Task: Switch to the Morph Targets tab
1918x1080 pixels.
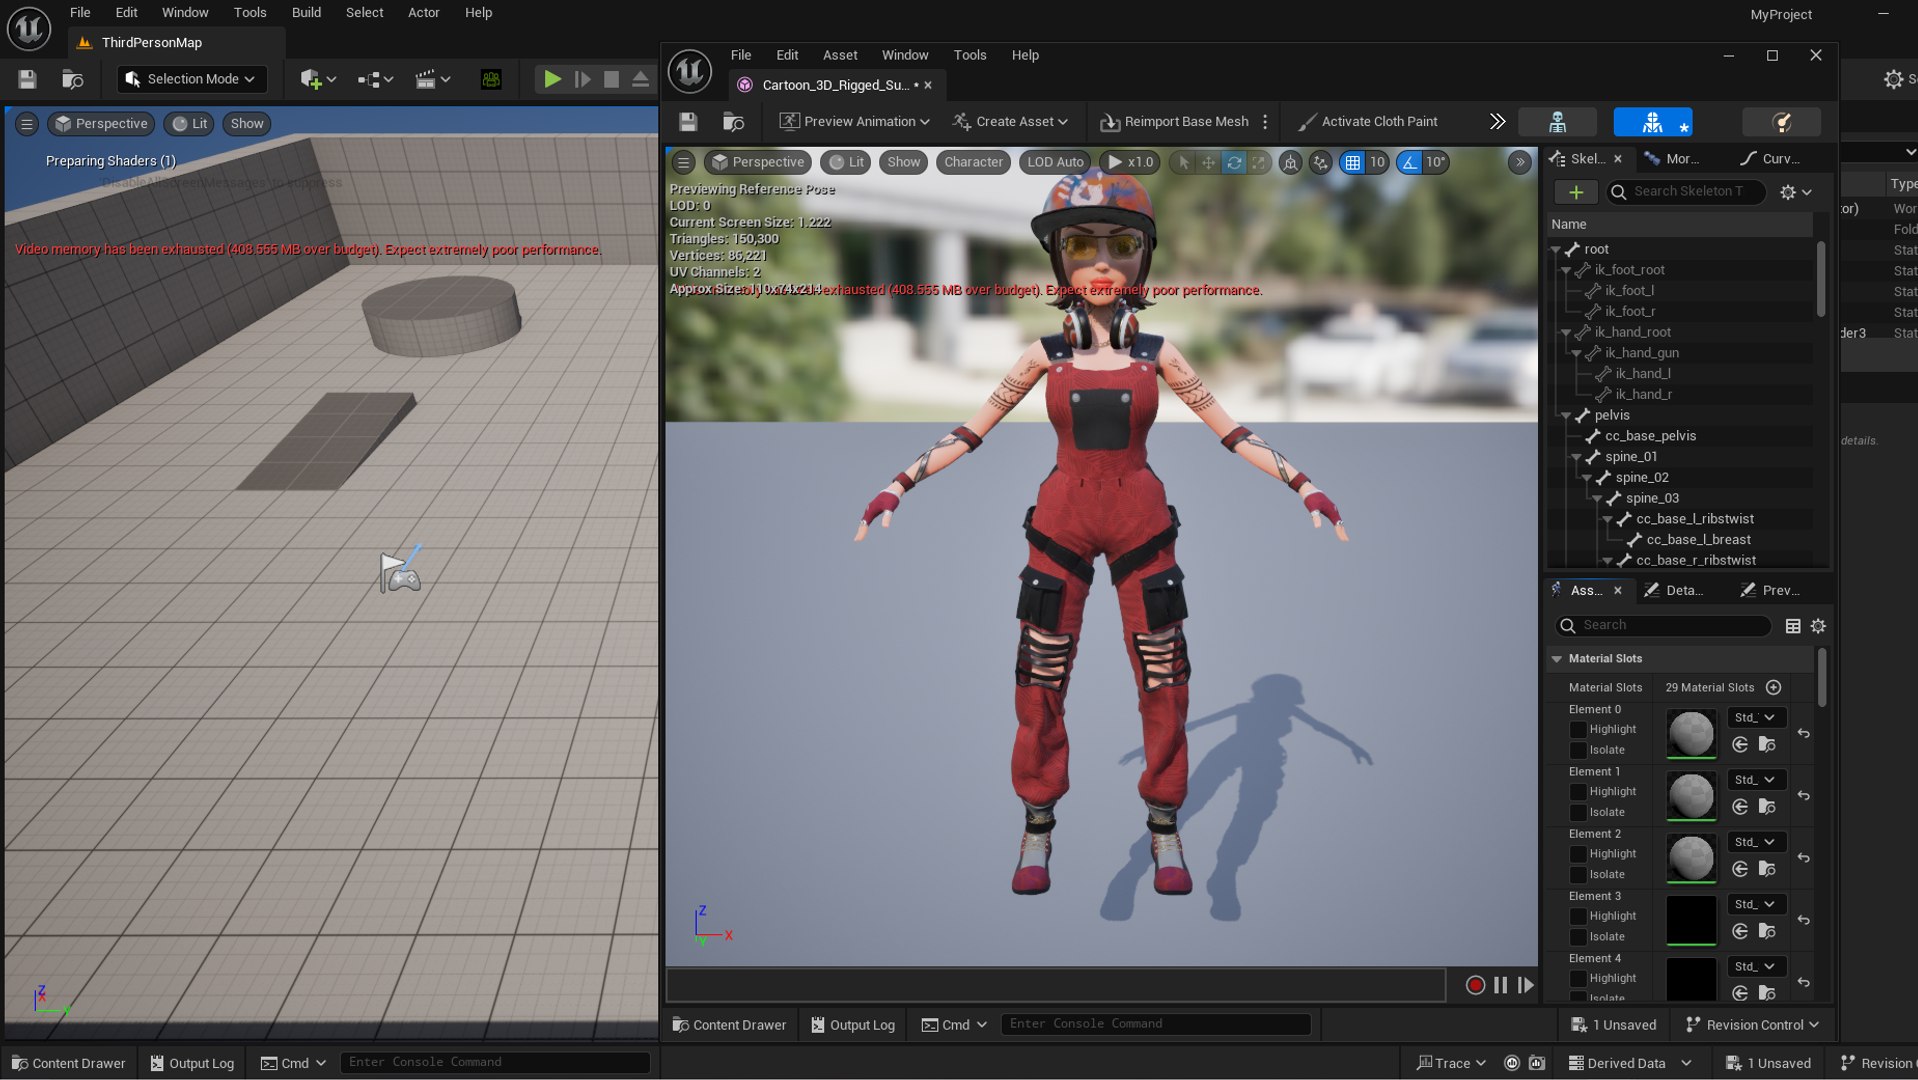Action: coord(1672,159)
